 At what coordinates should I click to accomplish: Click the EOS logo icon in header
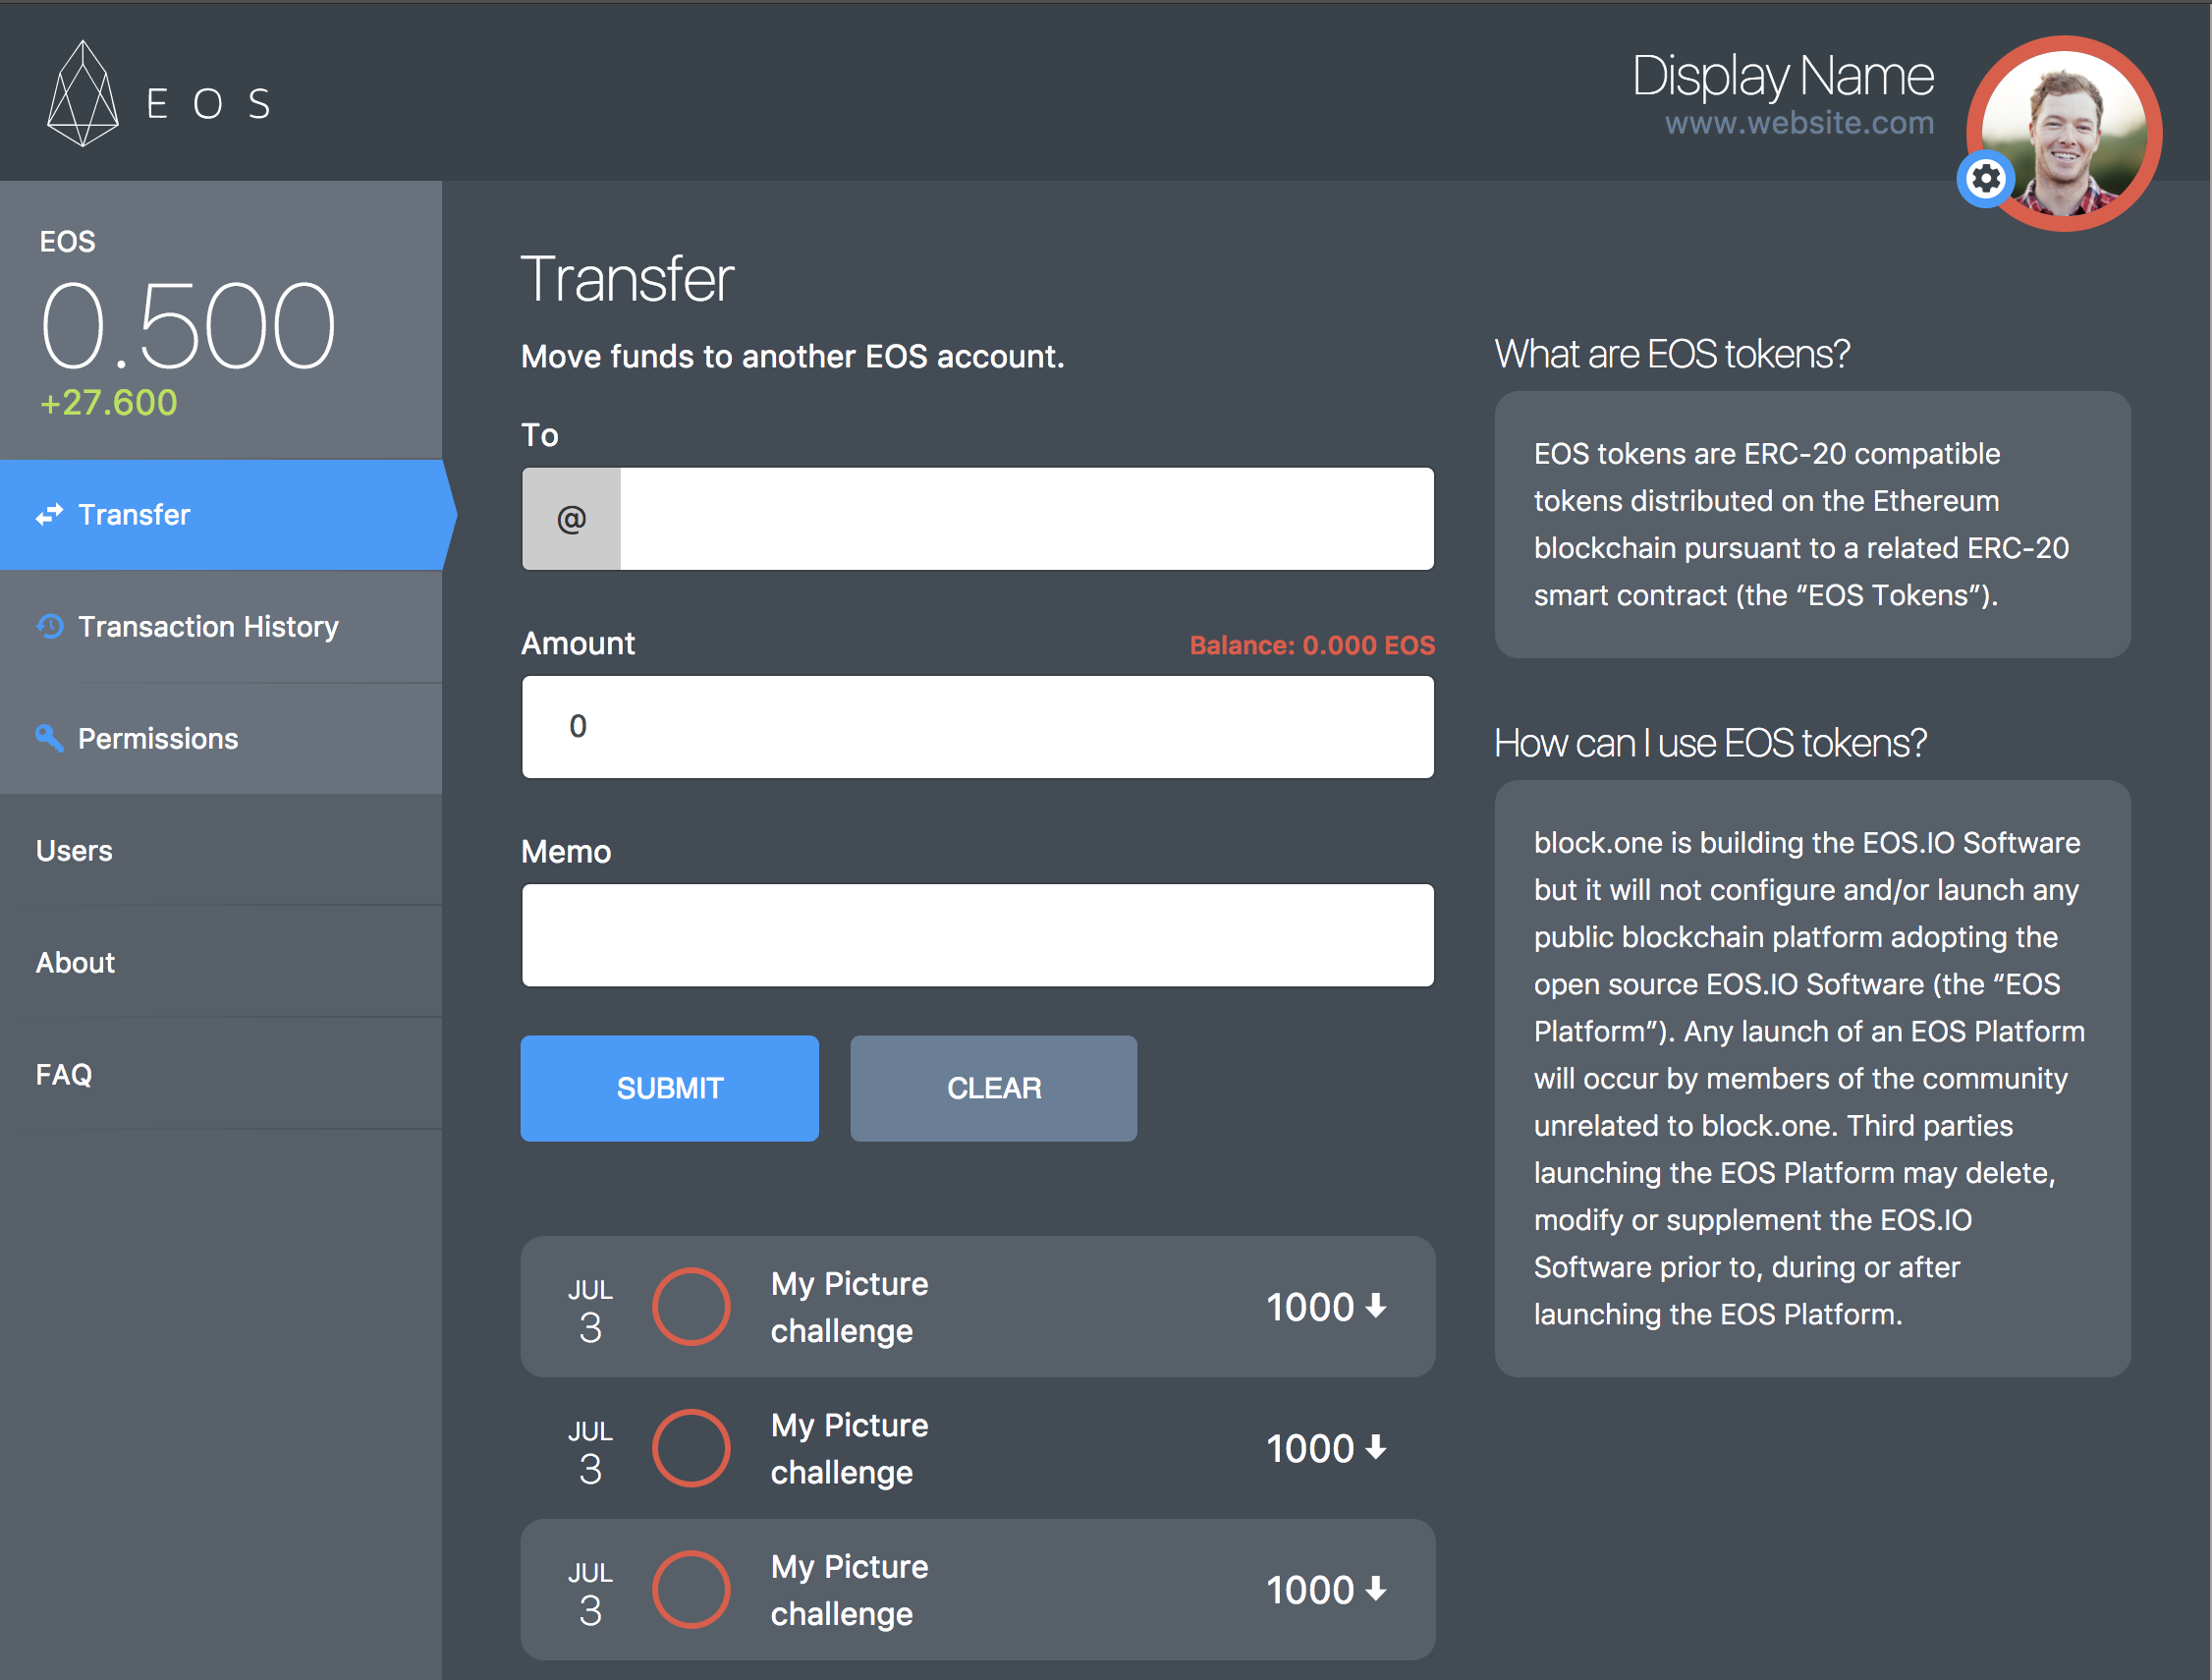click(83, 95)
